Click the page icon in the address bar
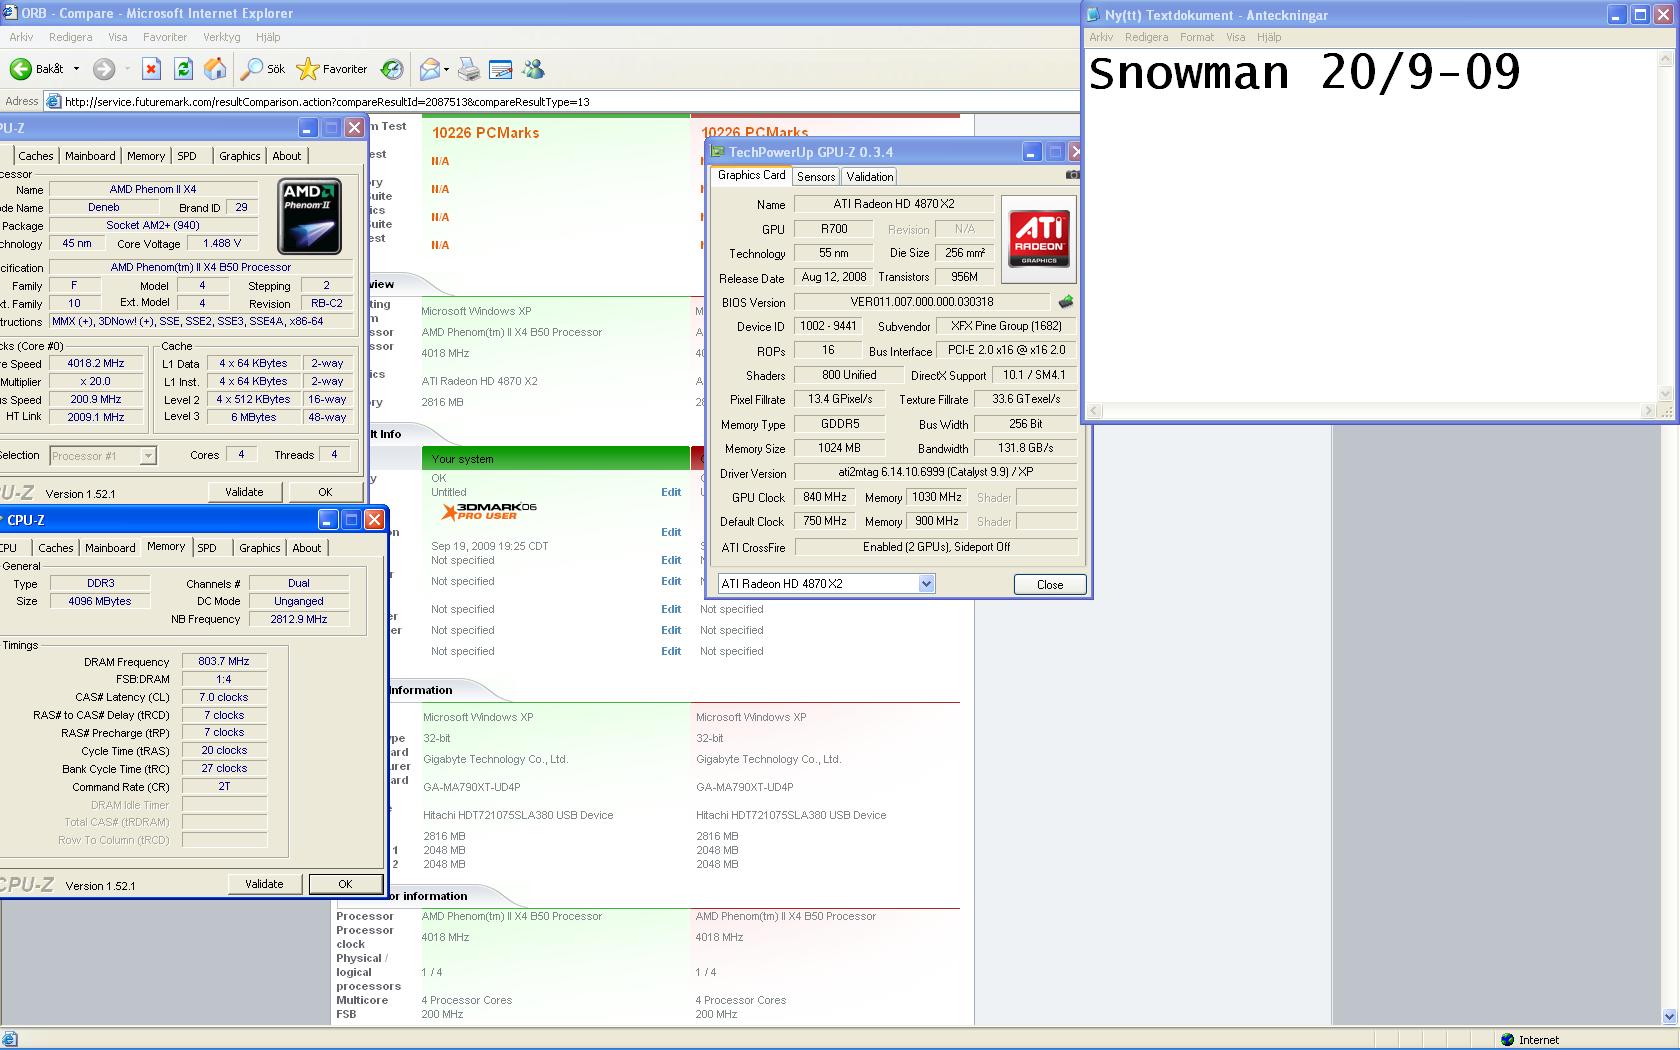This screenshot has width=1680, height=1050. click(55, 101)
